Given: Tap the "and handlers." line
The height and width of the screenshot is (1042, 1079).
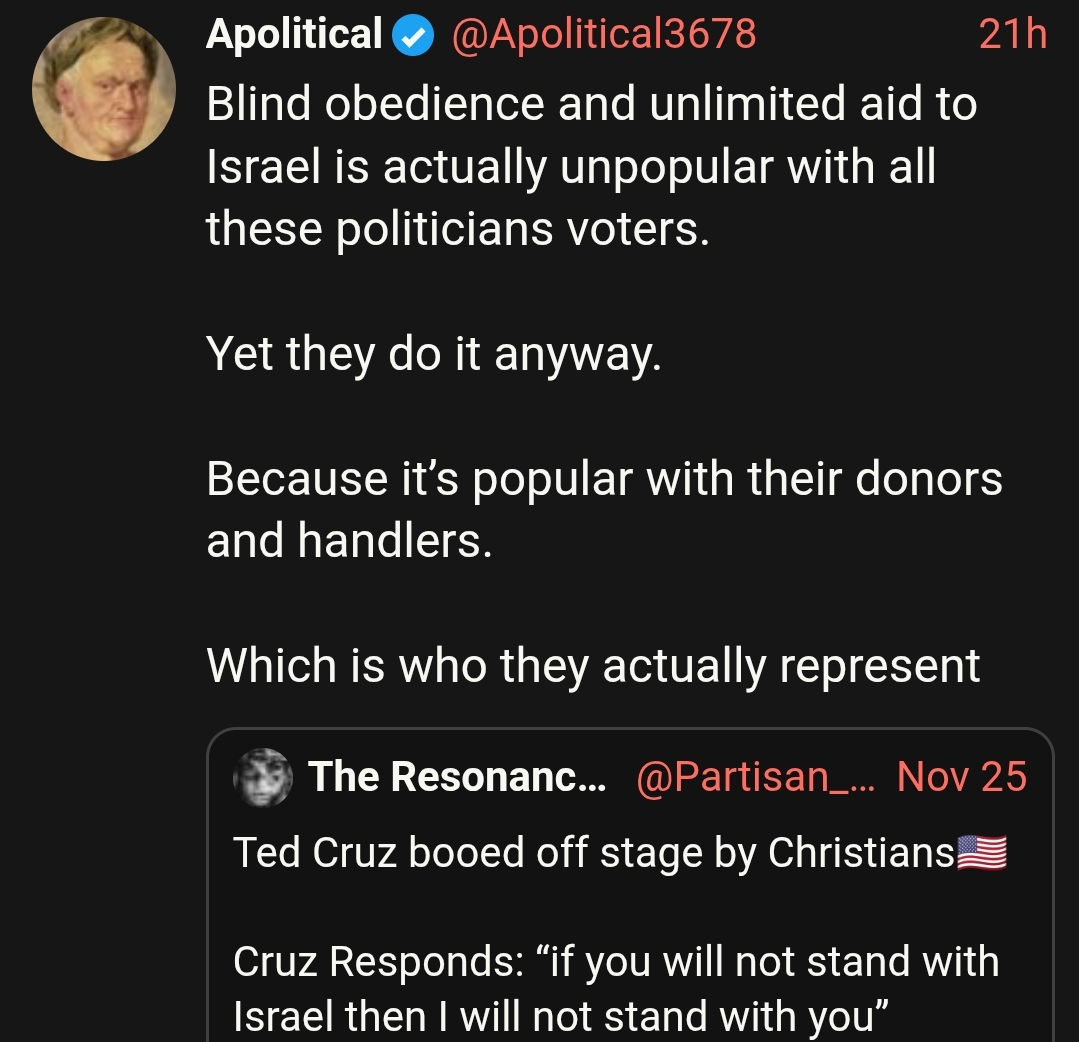Looking at the screenshot, I should tap(349, 541).
